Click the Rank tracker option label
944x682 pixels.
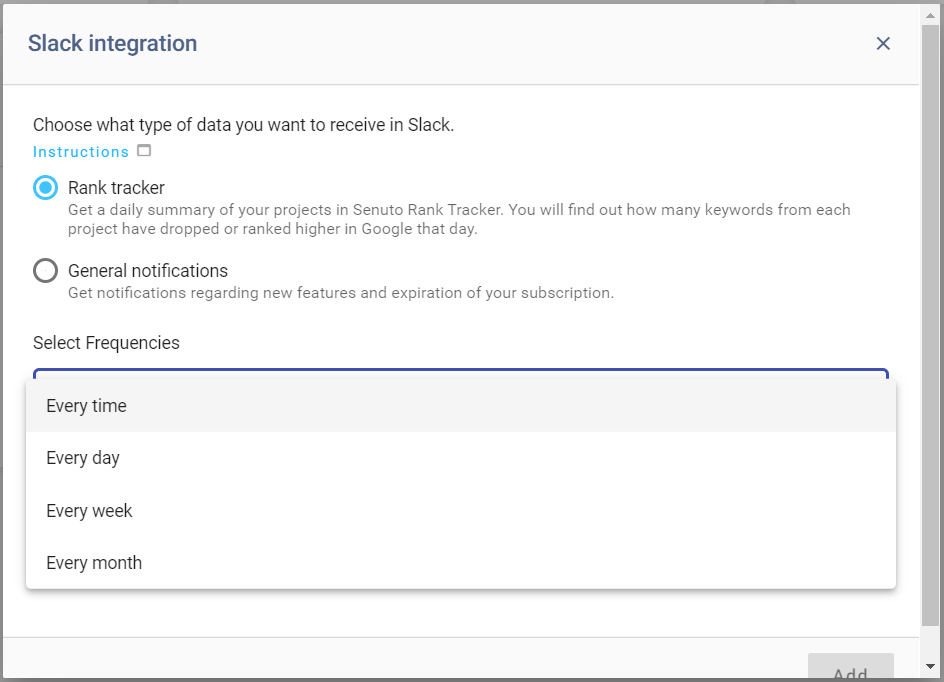[116, 188]
